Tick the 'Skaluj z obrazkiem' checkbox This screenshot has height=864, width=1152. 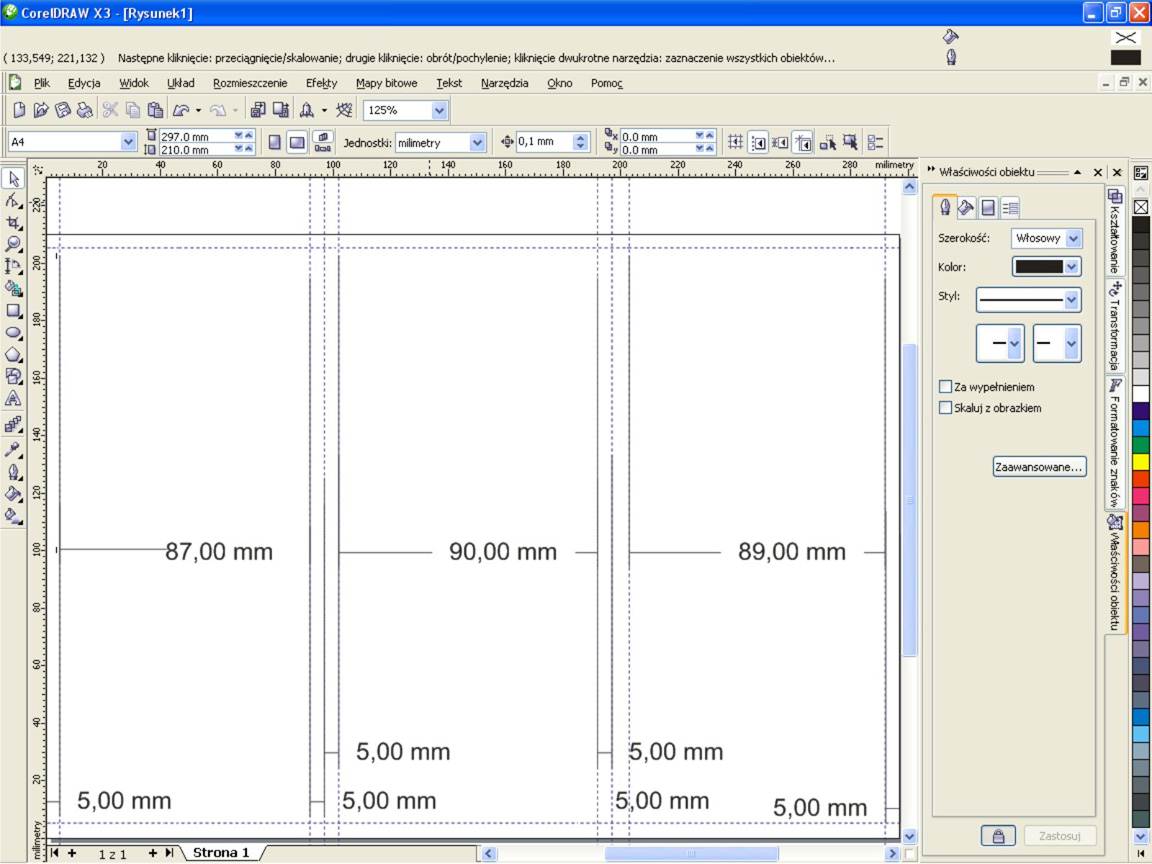coord(945,408)
